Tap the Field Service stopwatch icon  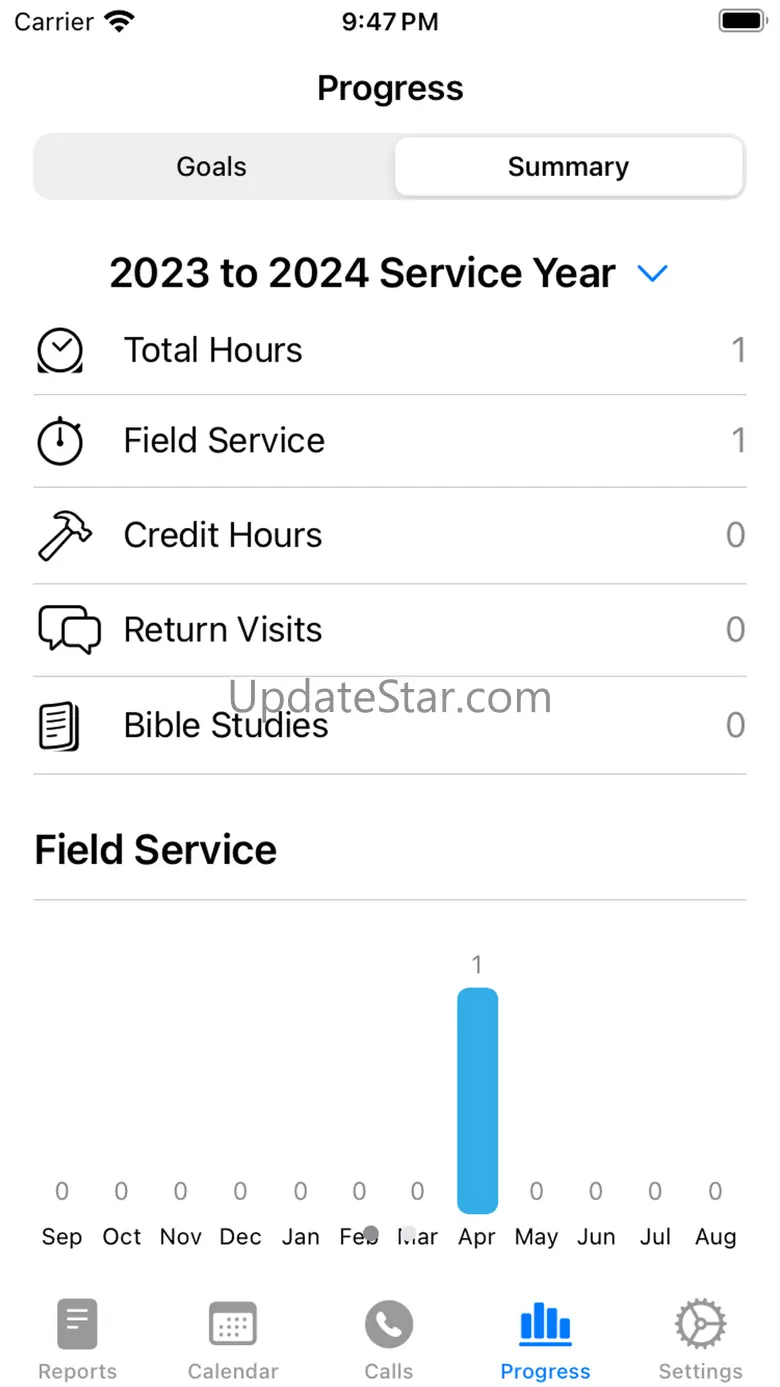pyautogui.click(x=60, y=441)
